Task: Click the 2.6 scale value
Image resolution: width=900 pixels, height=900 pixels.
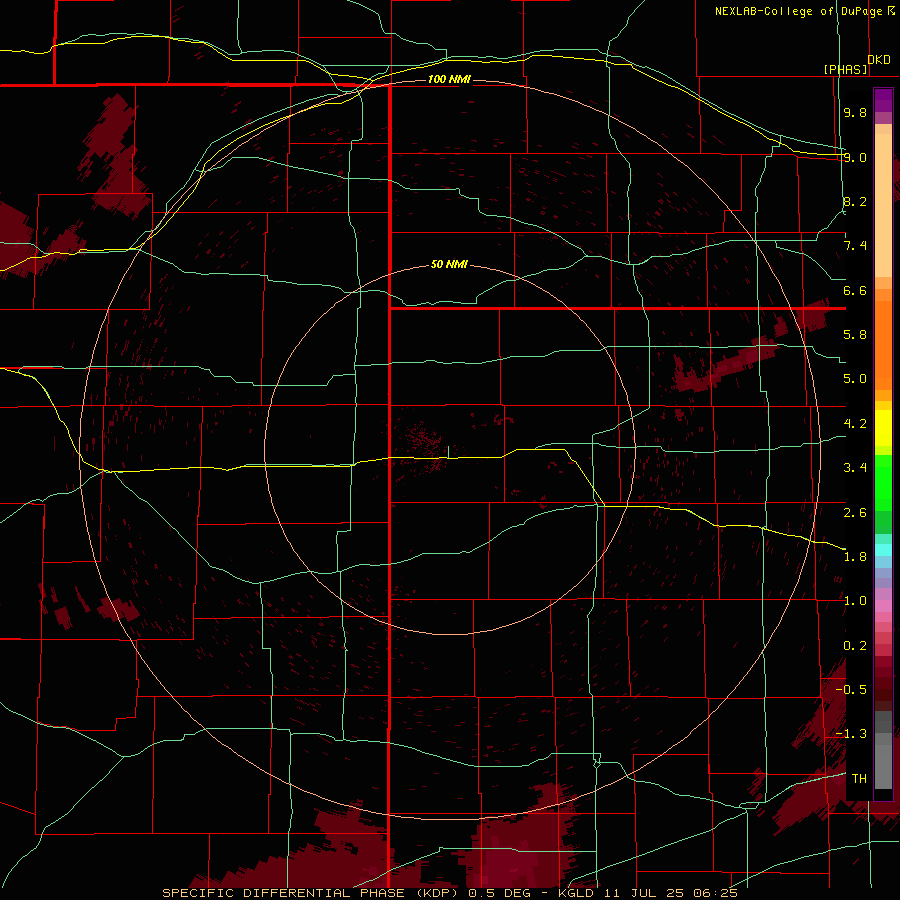Action: pos(855,513)
